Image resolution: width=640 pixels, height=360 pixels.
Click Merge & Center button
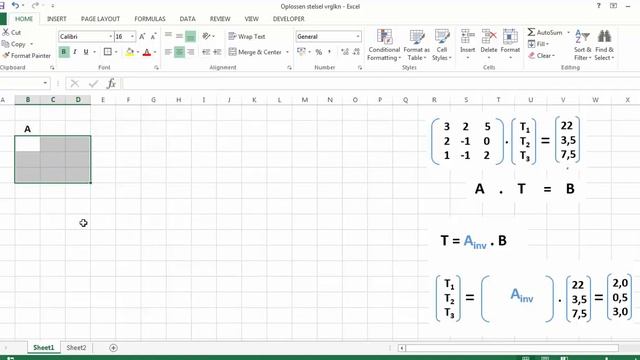(x=255, y=52)
